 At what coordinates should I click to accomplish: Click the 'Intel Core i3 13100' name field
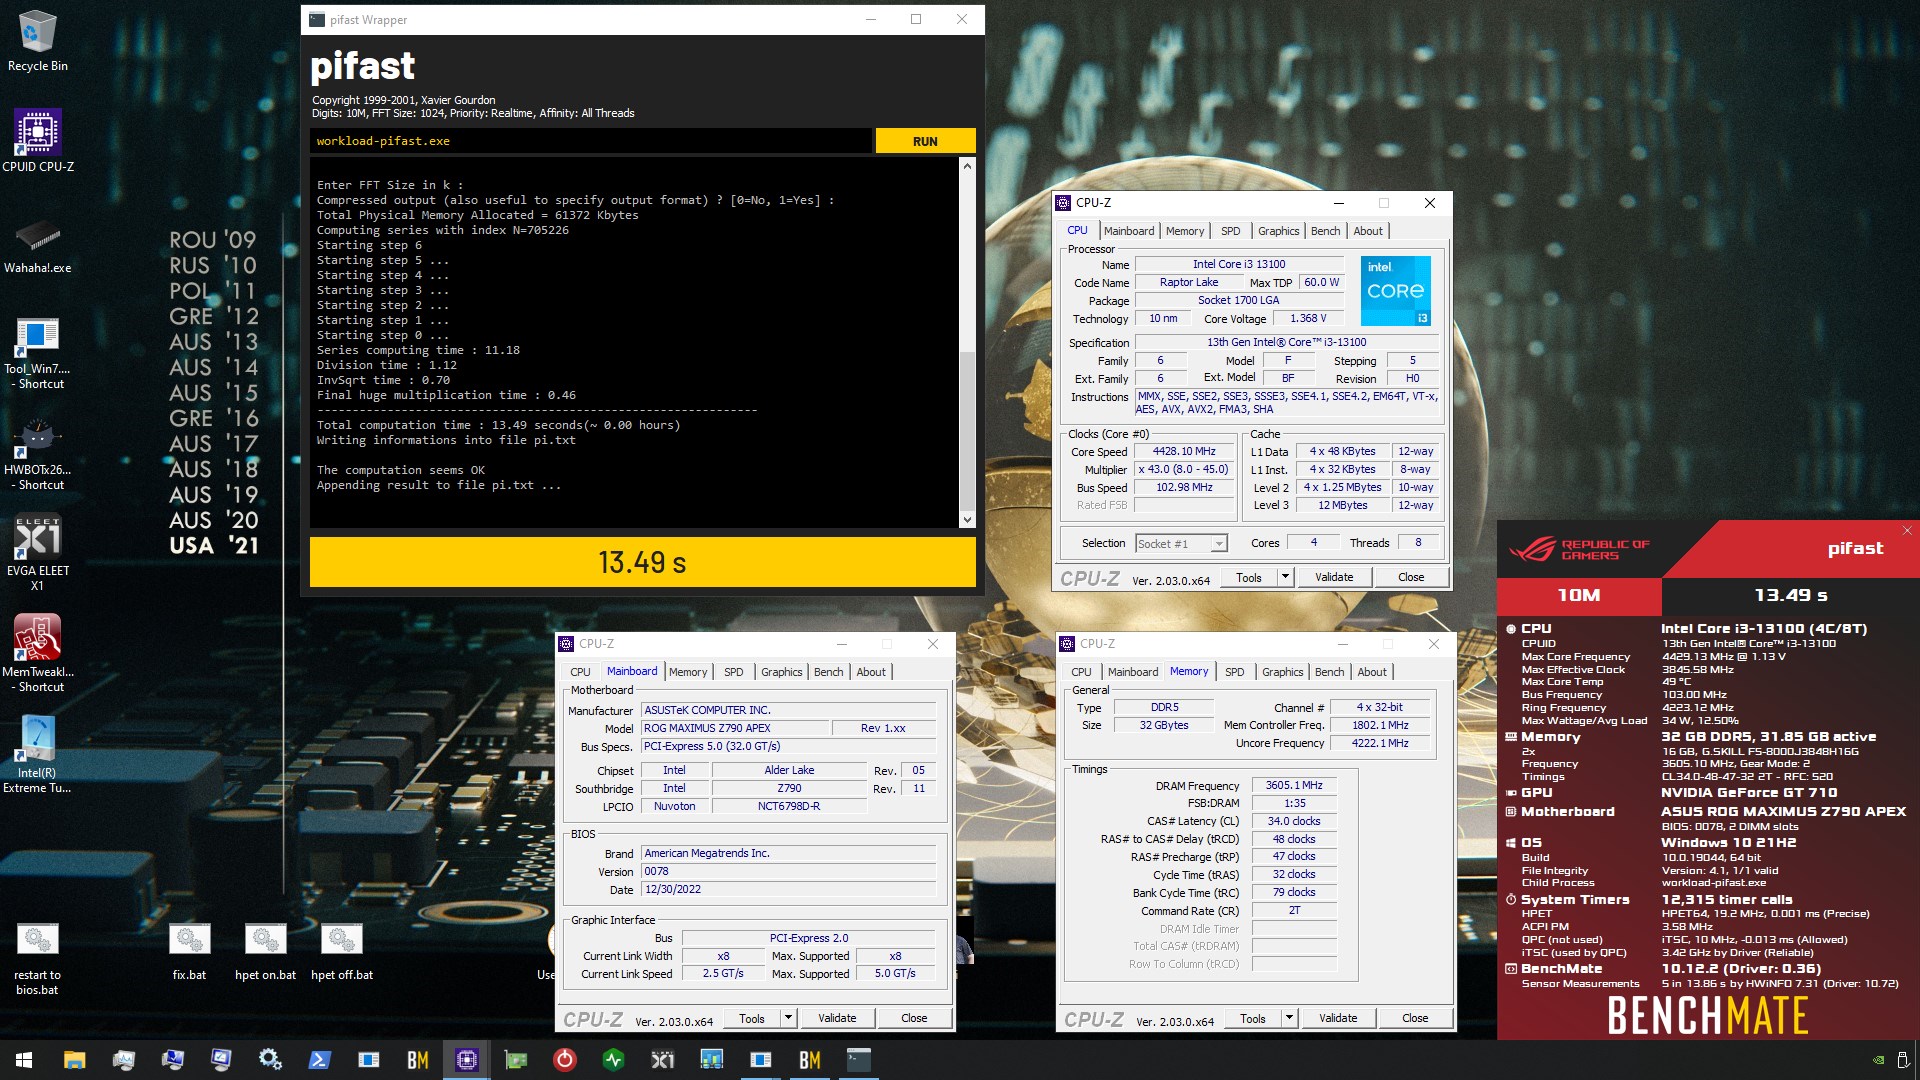[x=1238, y=264]
